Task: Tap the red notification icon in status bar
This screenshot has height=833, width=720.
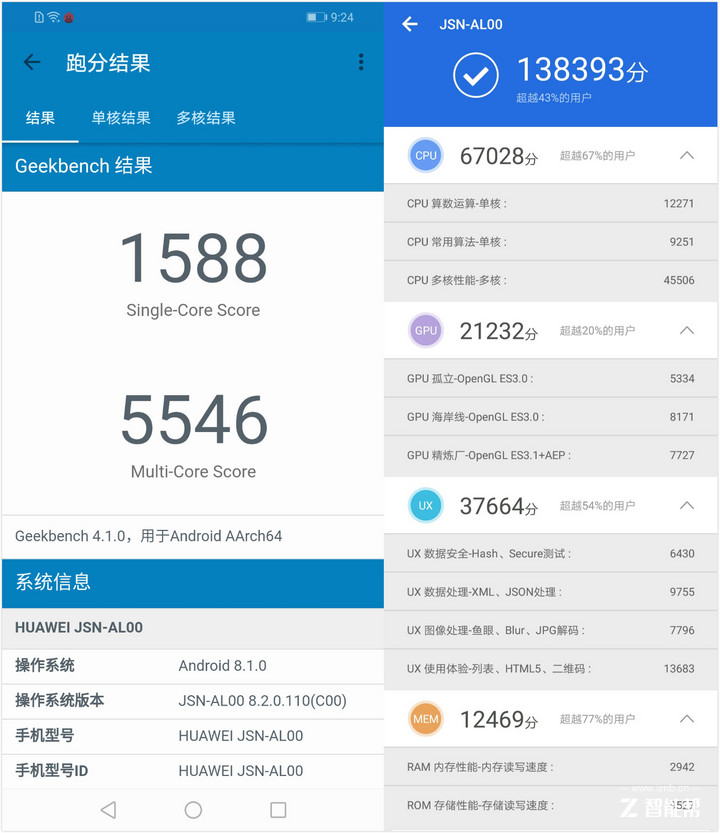Action: tap(69, 18)
